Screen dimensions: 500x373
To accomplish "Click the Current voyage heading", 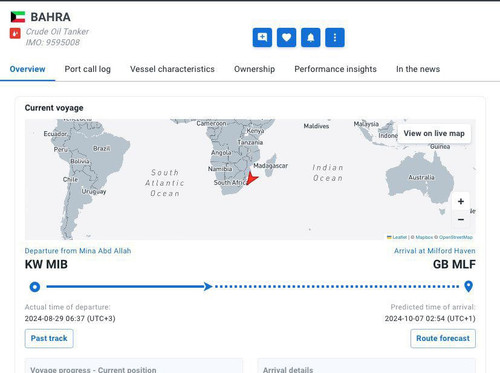I will tap(54, 108).
